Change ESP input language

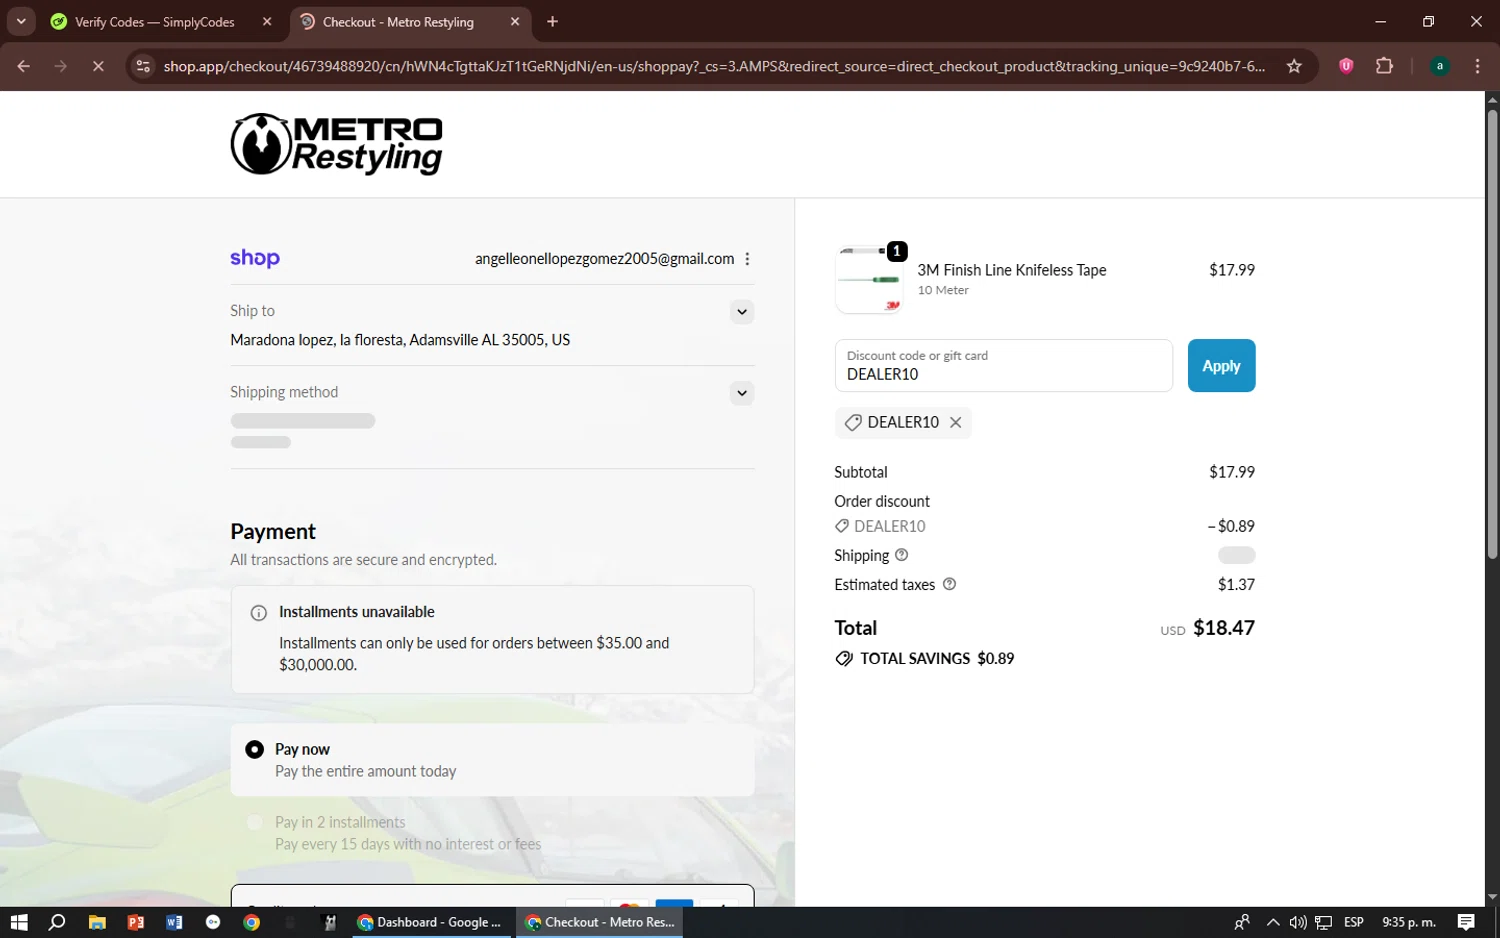(x=1354, y=922)
